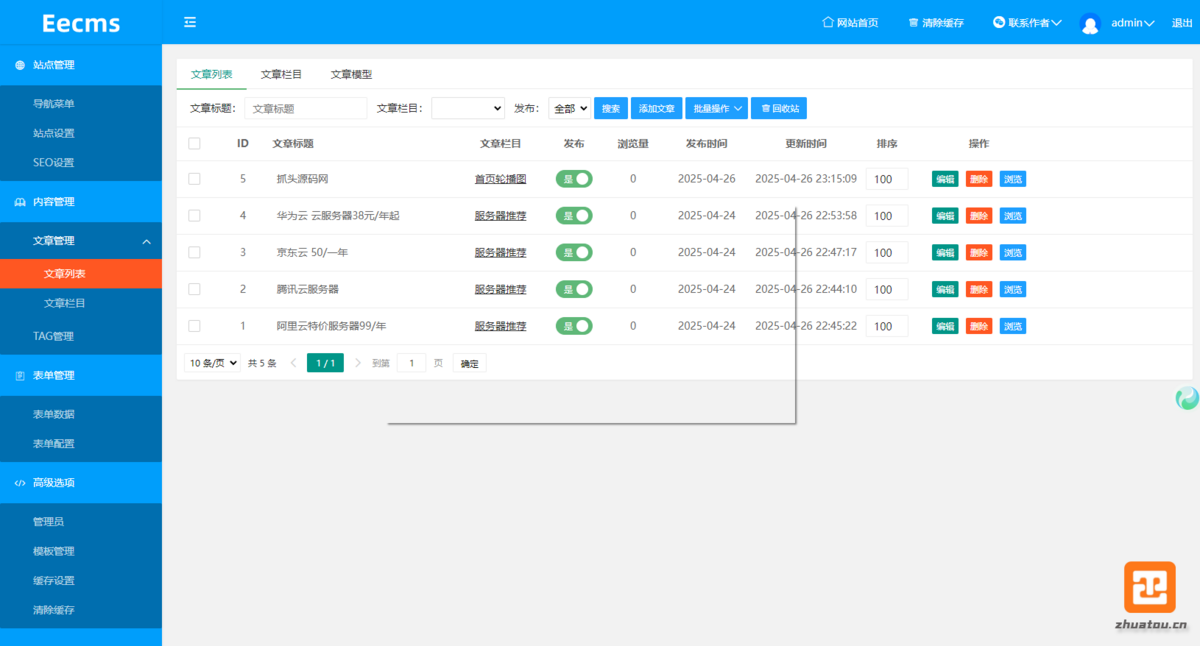Check the box for 阿里云特价服务器99/年 row
The width and height of the screenshot is (1200, 646).
click(194, 326)
